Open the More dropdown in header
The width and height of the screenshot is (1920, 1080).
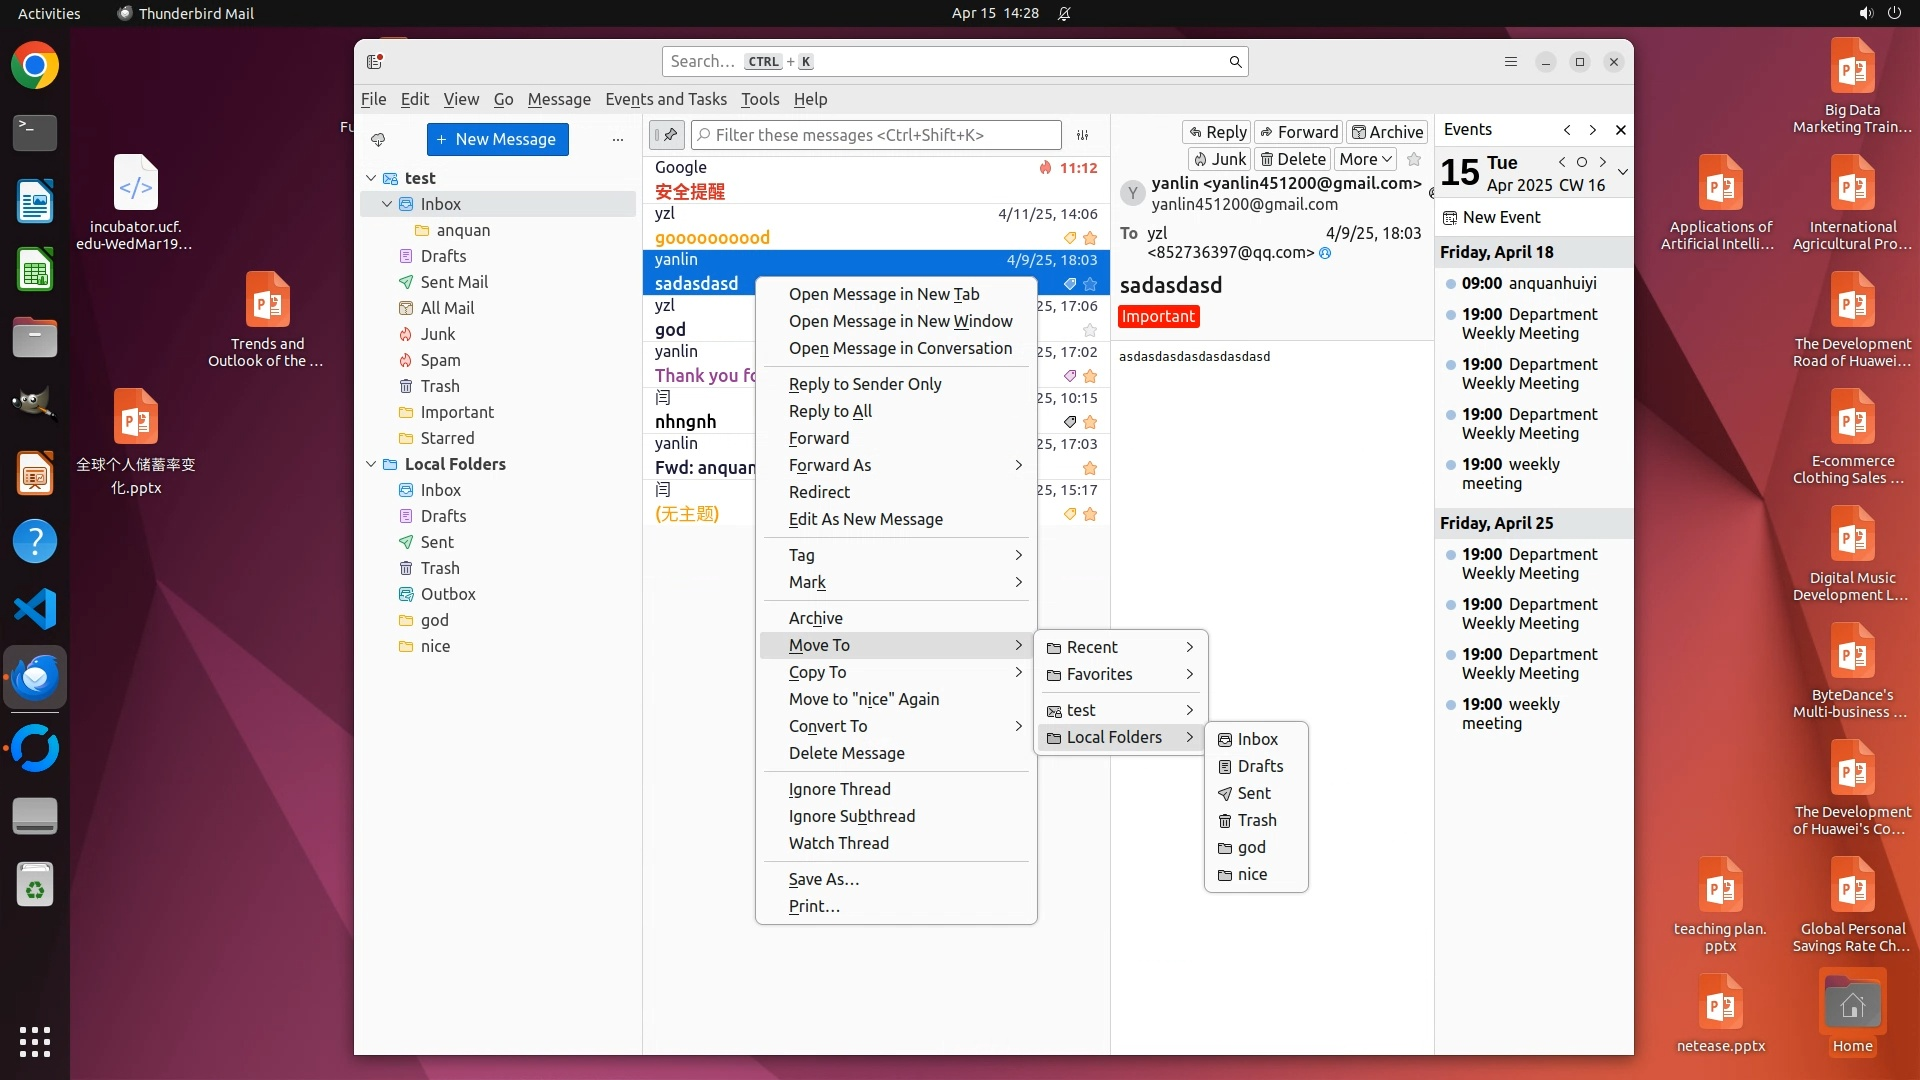(x=1365, y=159)
